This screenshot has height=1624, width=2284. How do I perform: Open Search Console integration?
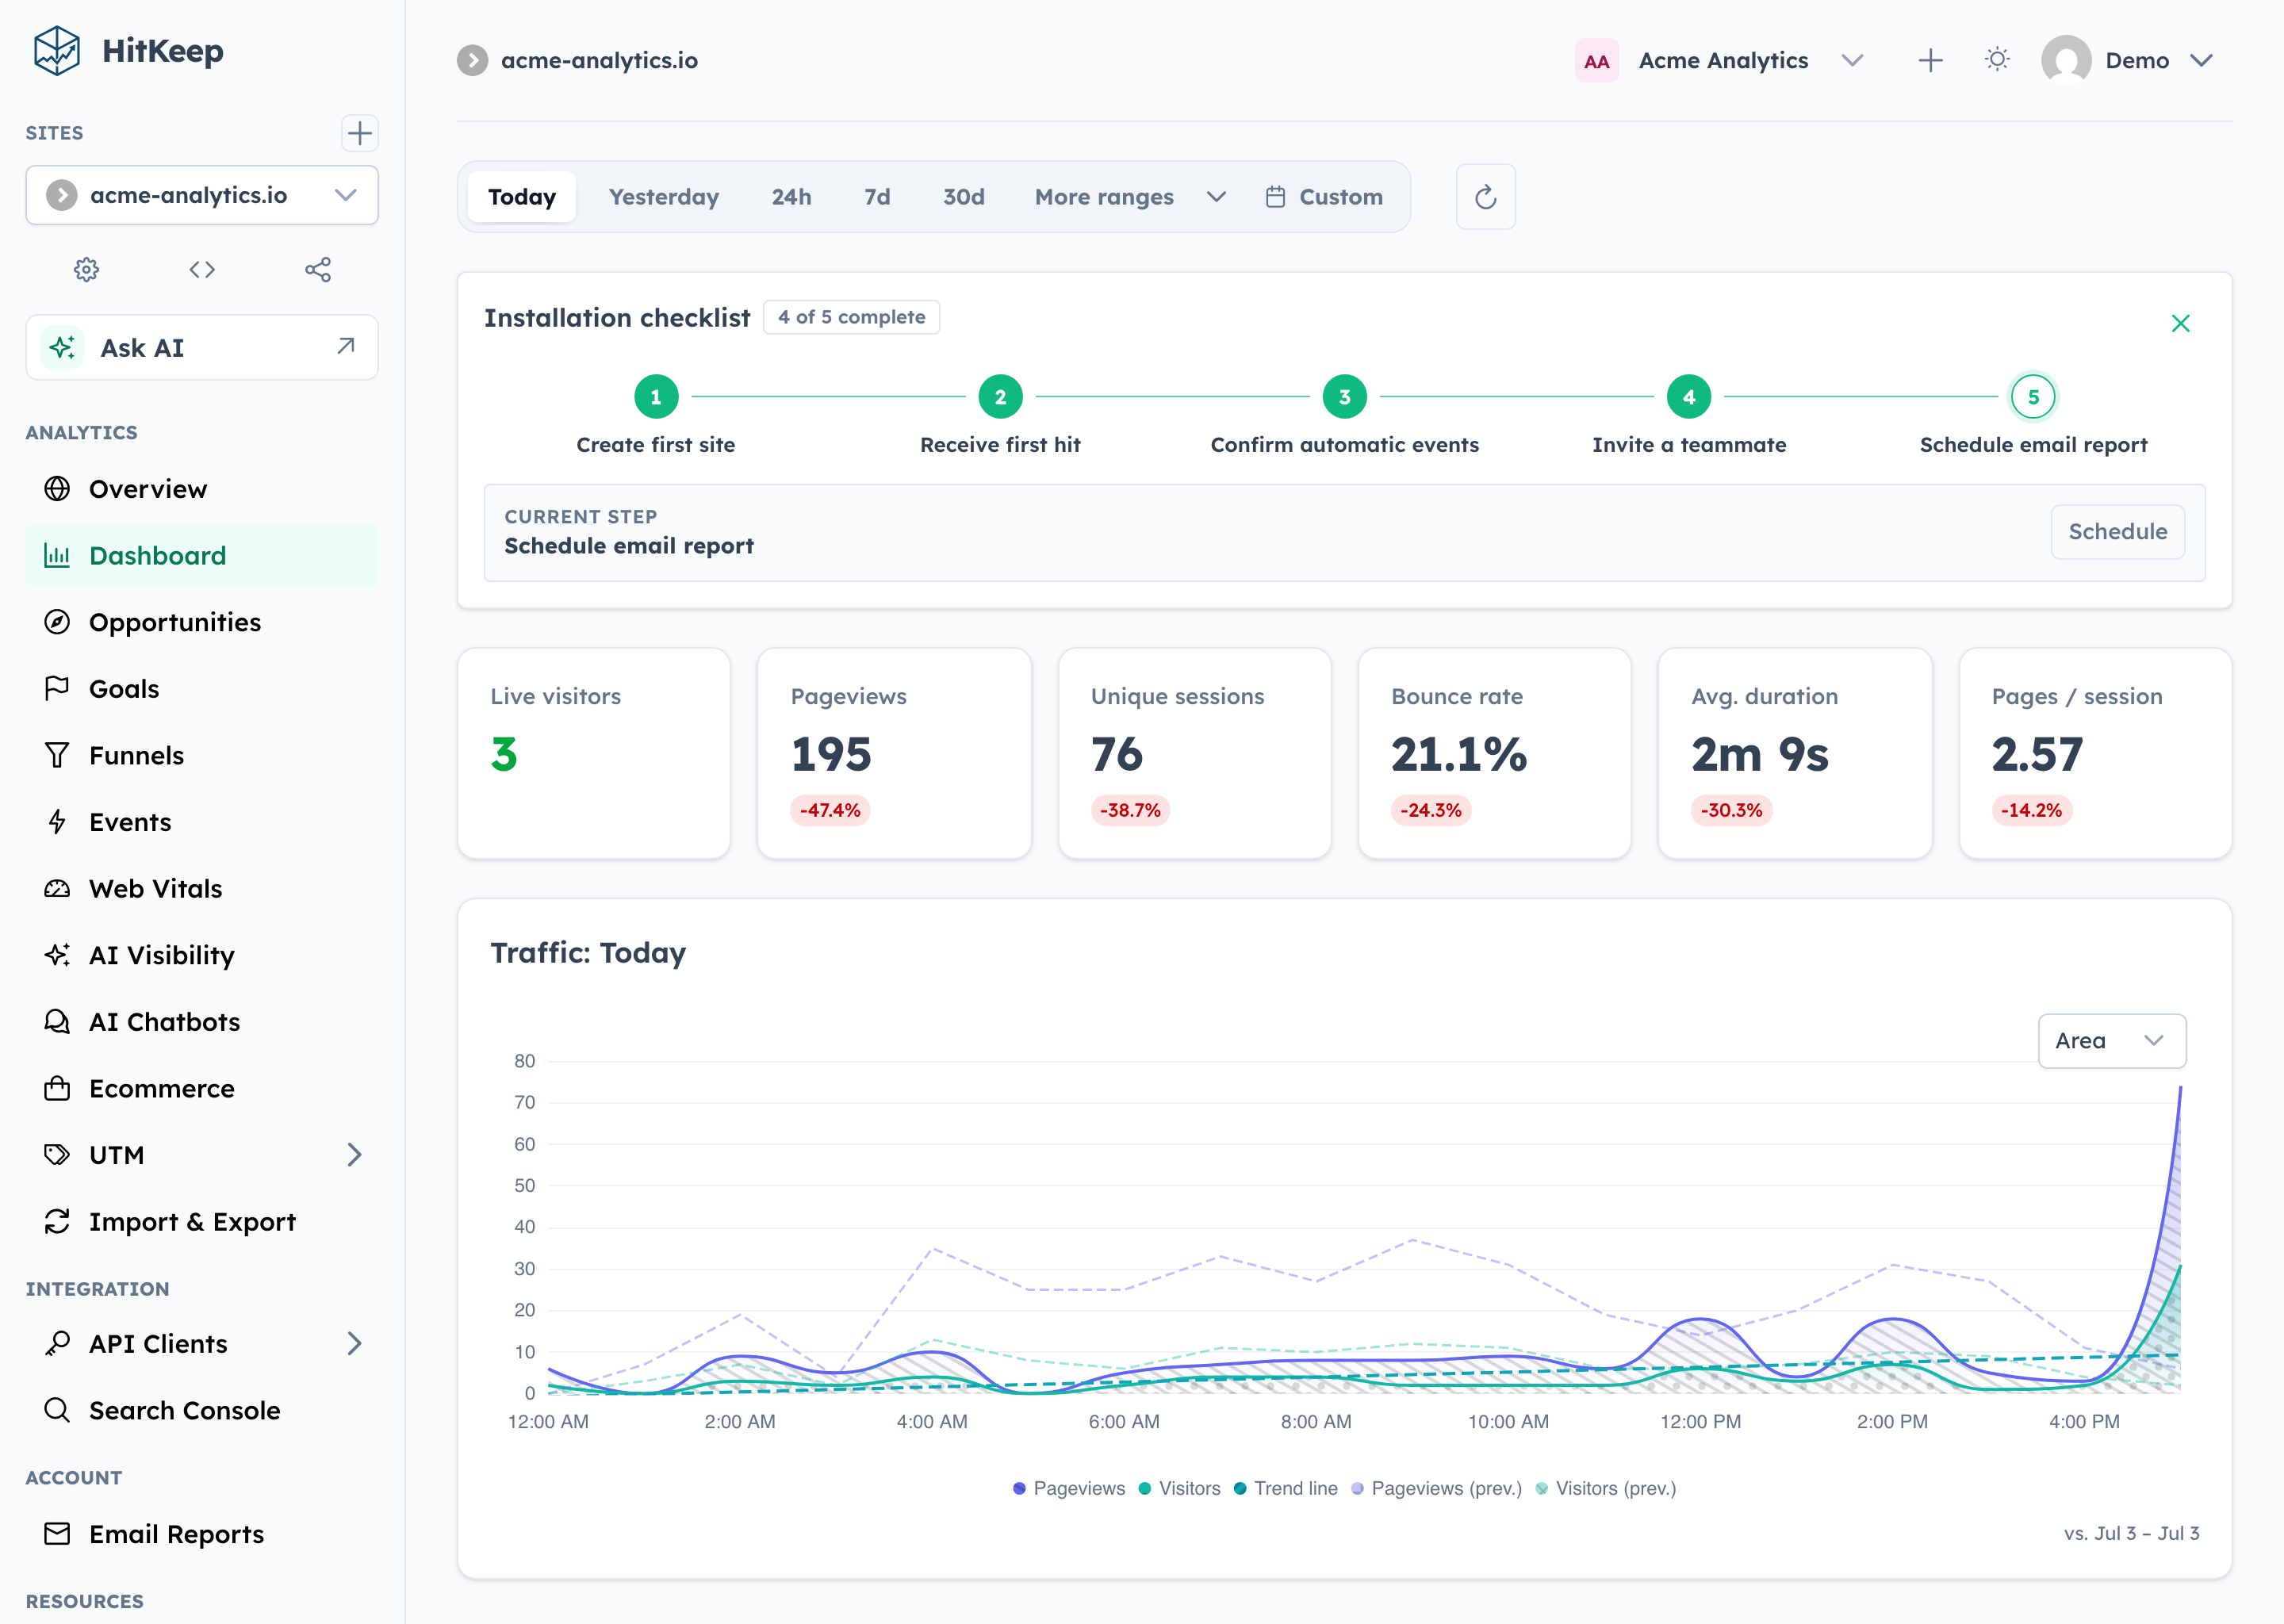(x=202, y=1410)
